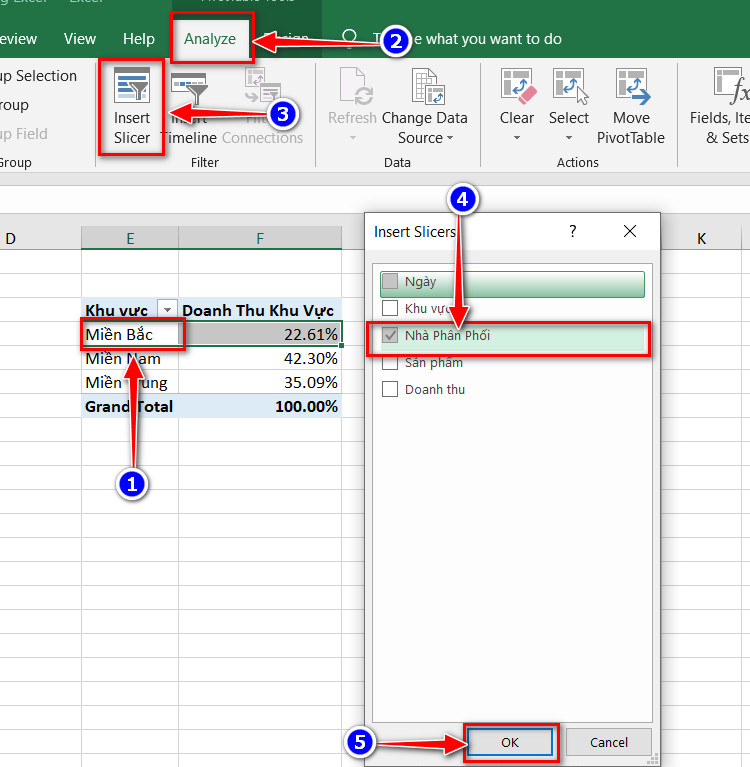Expand the Refresh dropdown arrow
Screen dimensions: 750x767
click(353, 138)
